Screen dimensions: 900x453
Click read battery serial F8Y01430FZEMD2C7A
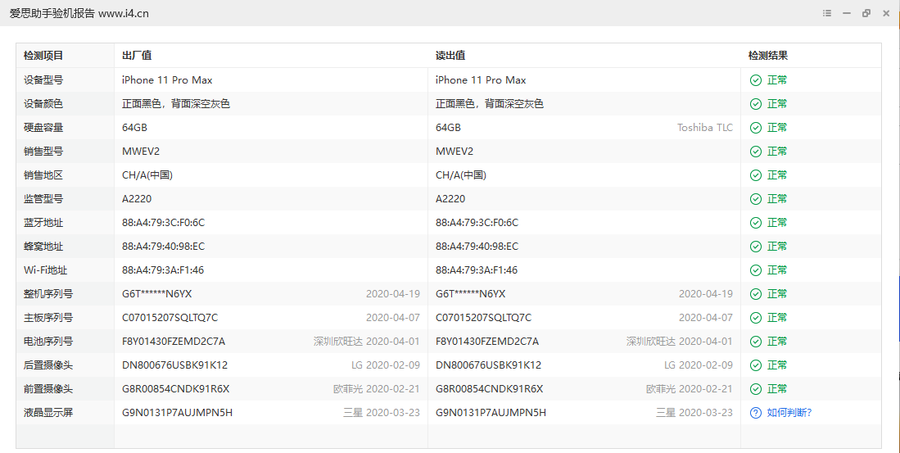pyautogui.click(x=487, y=342)
